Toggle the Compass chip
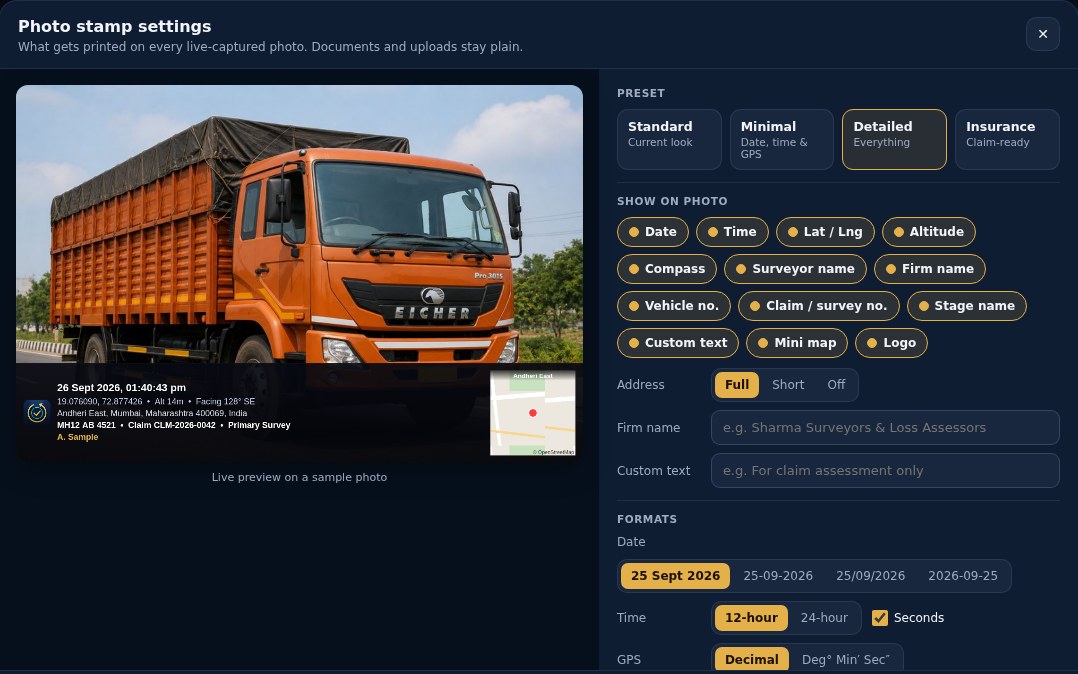 [x=667, y=269]
